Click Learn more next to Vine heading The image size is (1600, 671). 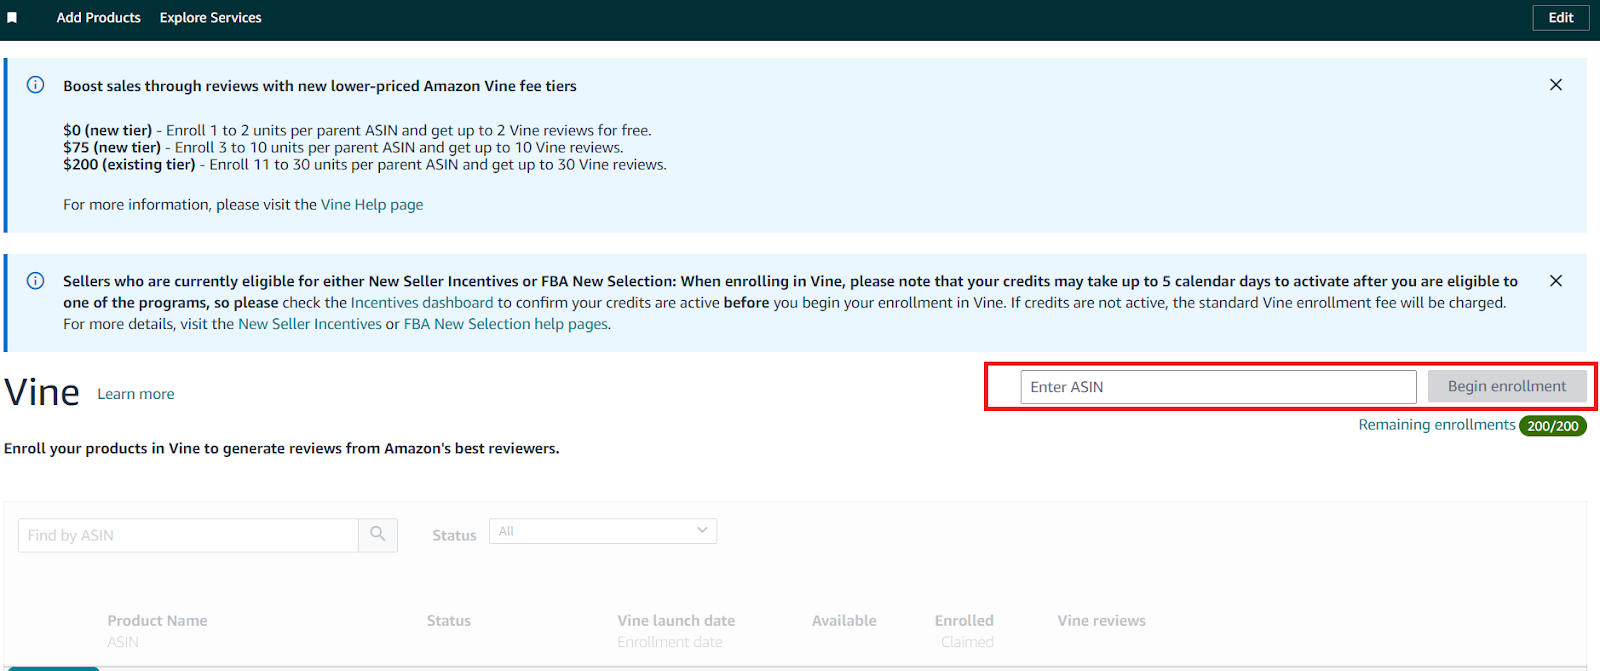pyautogui.click(x=135, y=394)
